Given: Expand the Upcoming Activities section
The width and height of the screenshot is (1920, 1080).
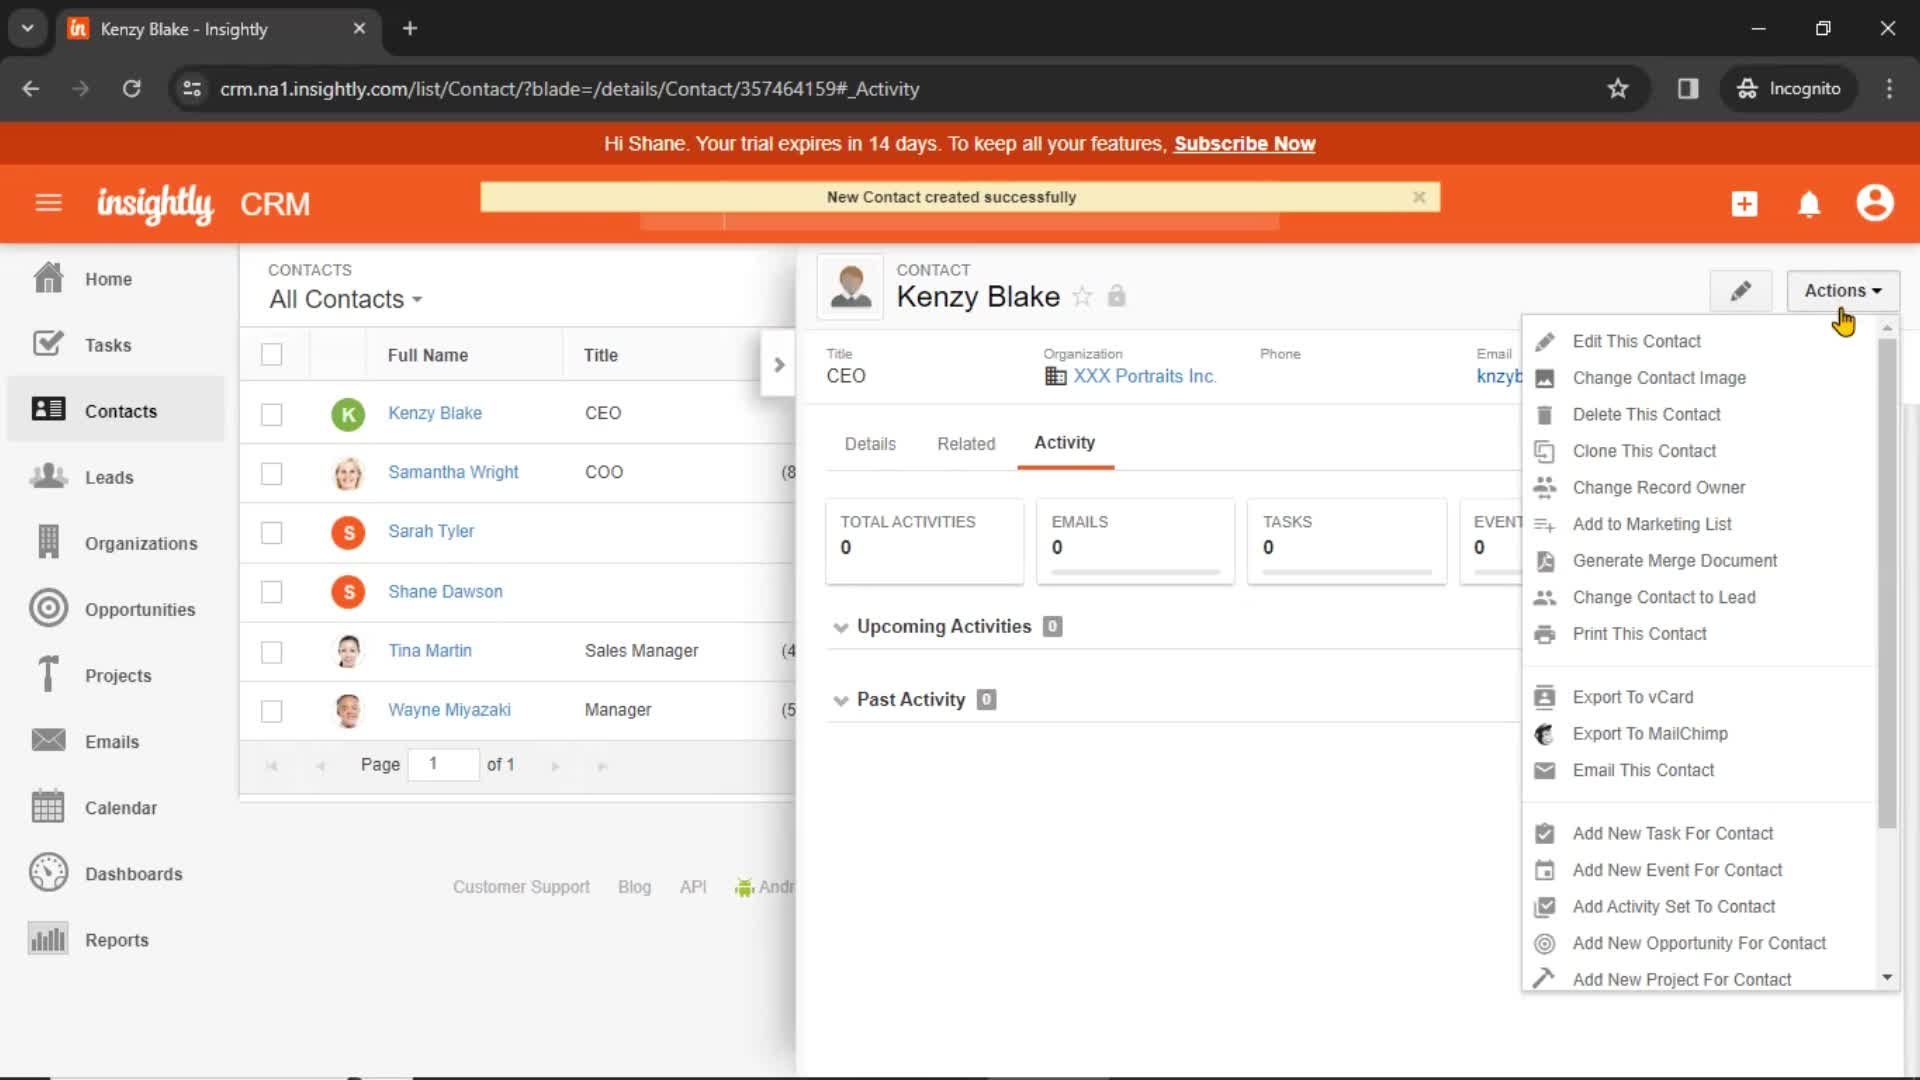Looking at the screenshot, I should [840, 626].
